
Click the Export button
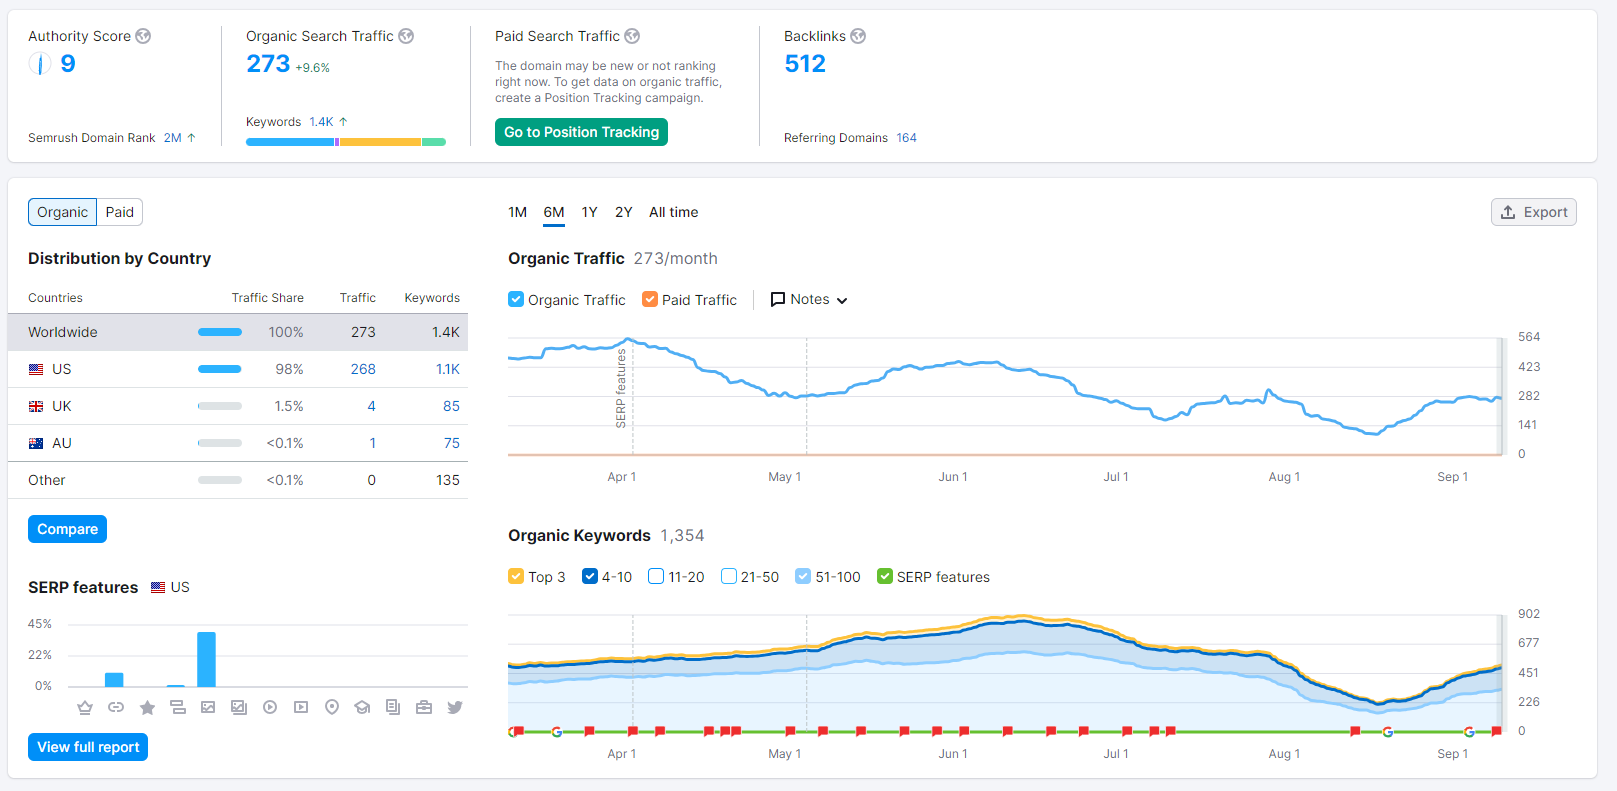1534,212
